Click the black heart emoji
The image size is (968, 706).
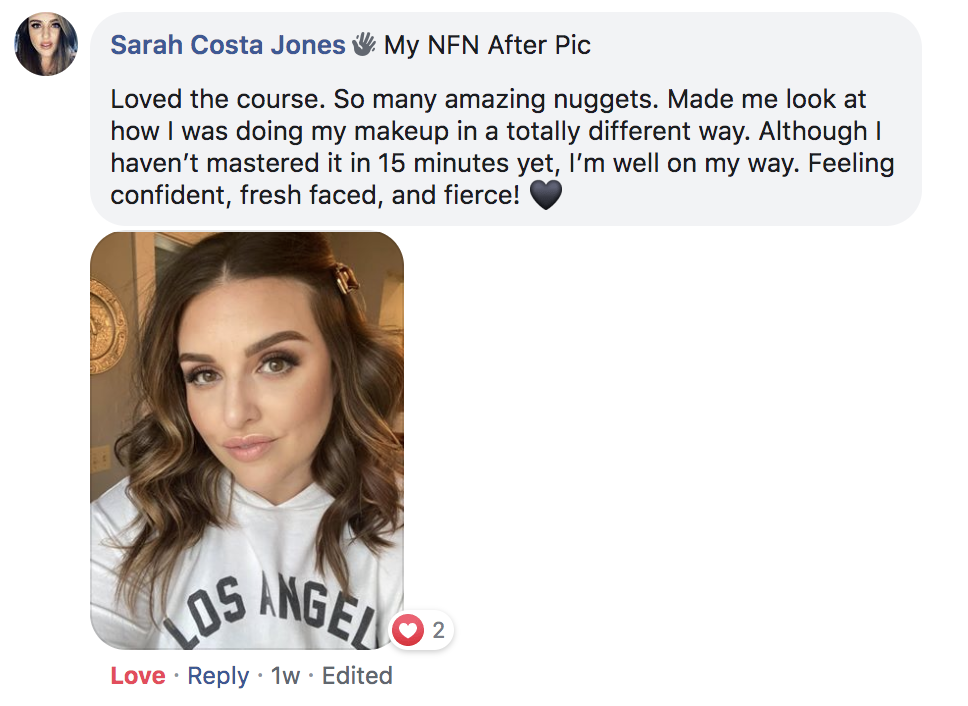coord(545,194)
